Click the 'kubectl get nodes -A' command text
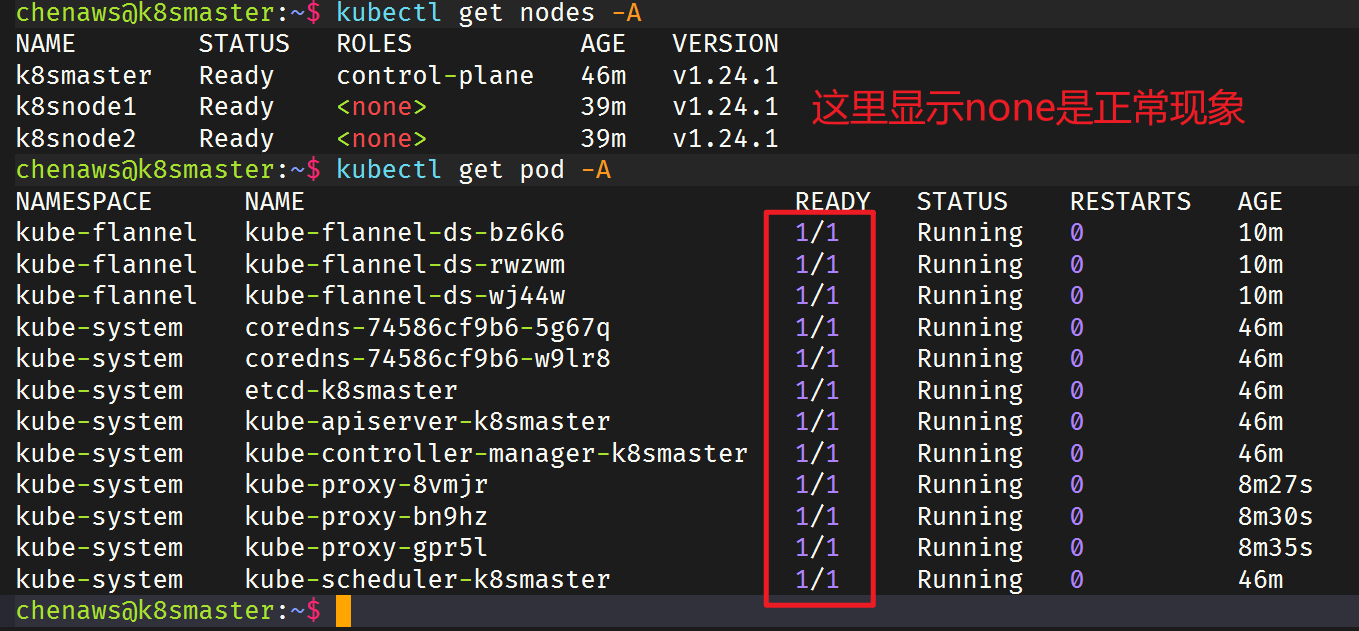Image resolution: width=1359 pixels, height=631 pixels. click(x=489, y=13)
